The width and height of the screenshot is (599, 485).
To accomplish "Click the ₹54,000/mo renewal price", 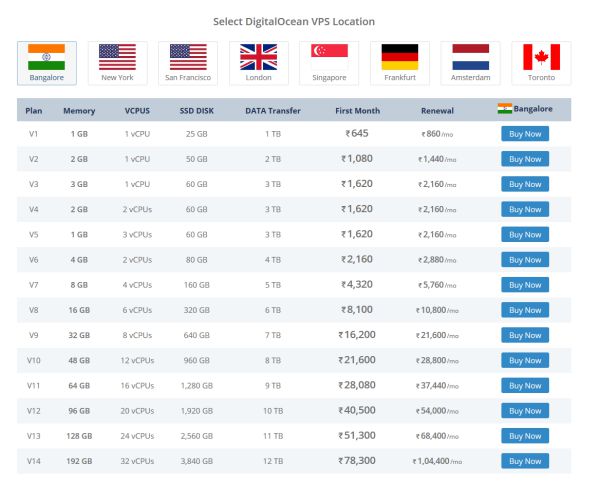I will (437, 411).
